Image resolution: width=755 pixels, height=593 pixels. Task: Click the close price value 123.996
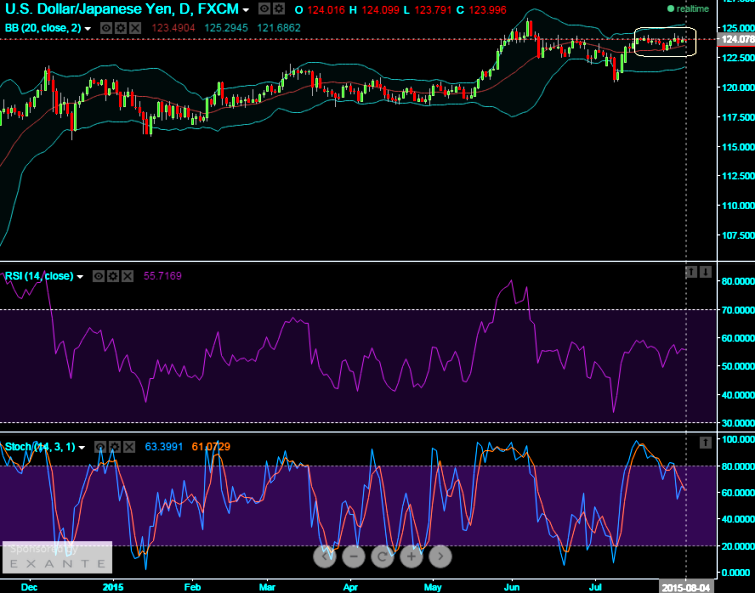(487, 10)
